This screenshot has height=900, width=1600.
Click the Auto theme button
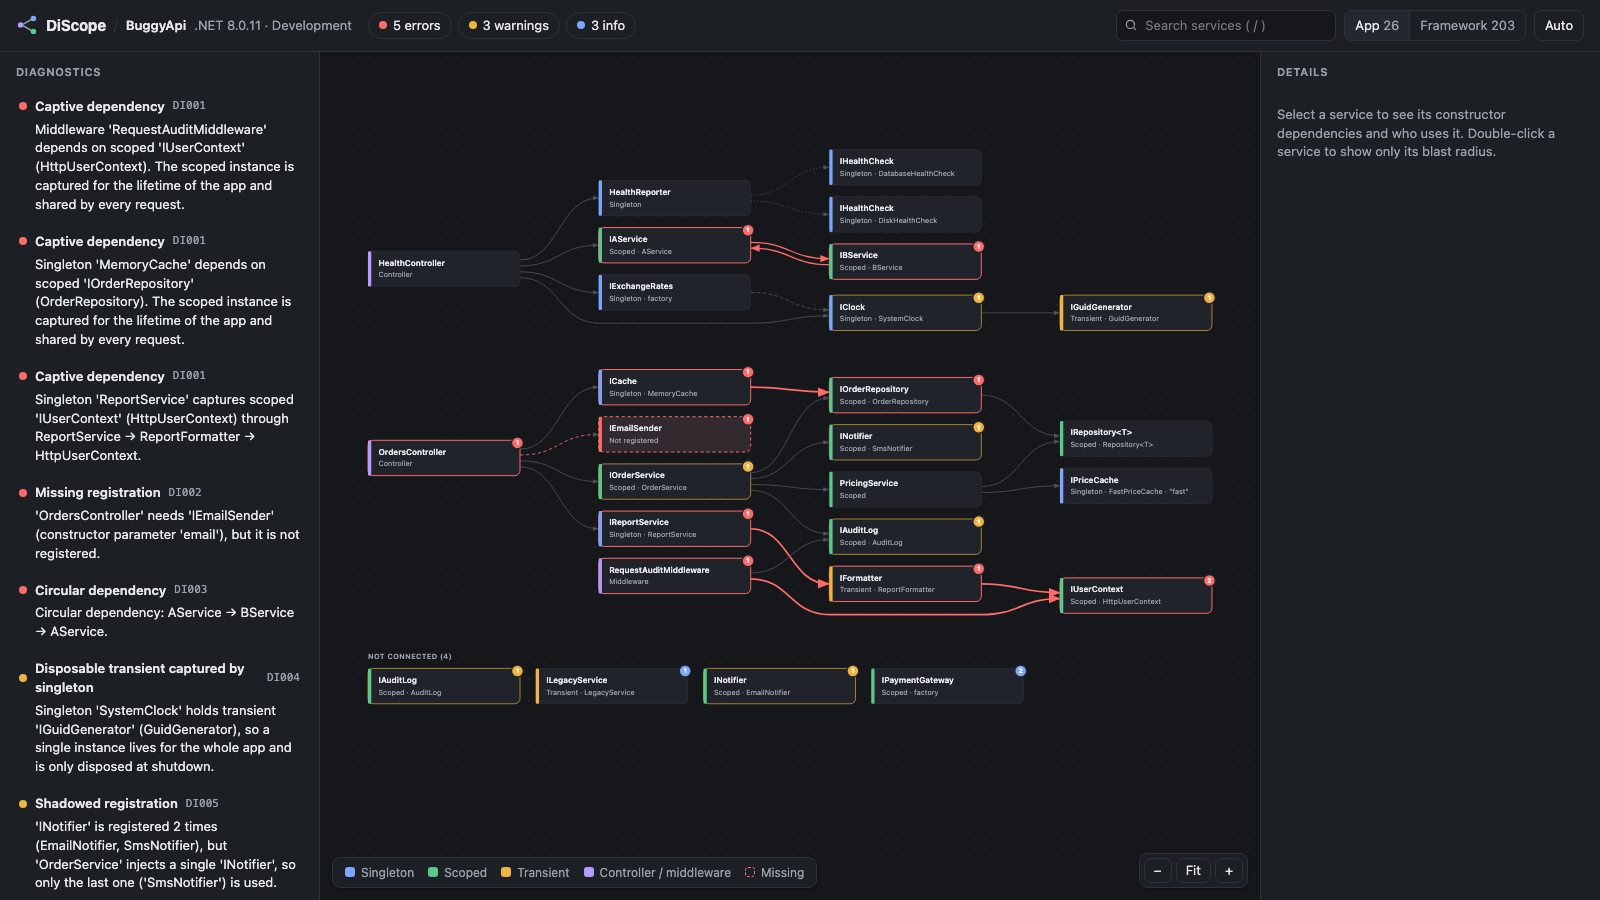click(1559, 26)
